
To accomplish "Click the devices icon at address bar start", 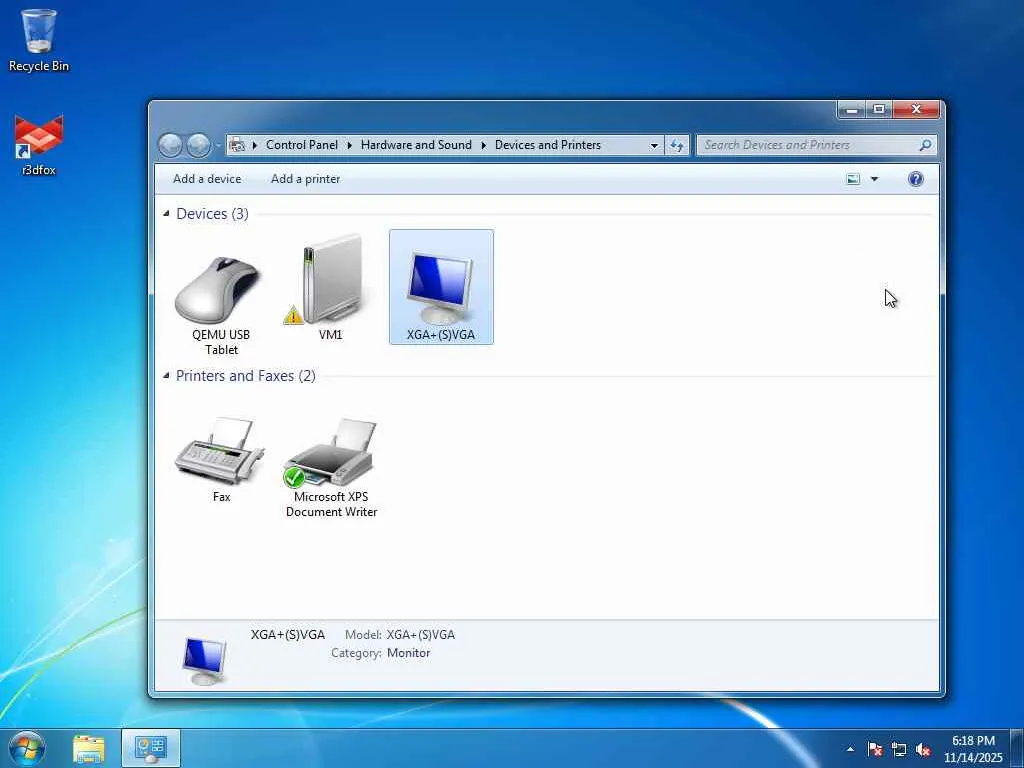I will click(x=238, y=145).
